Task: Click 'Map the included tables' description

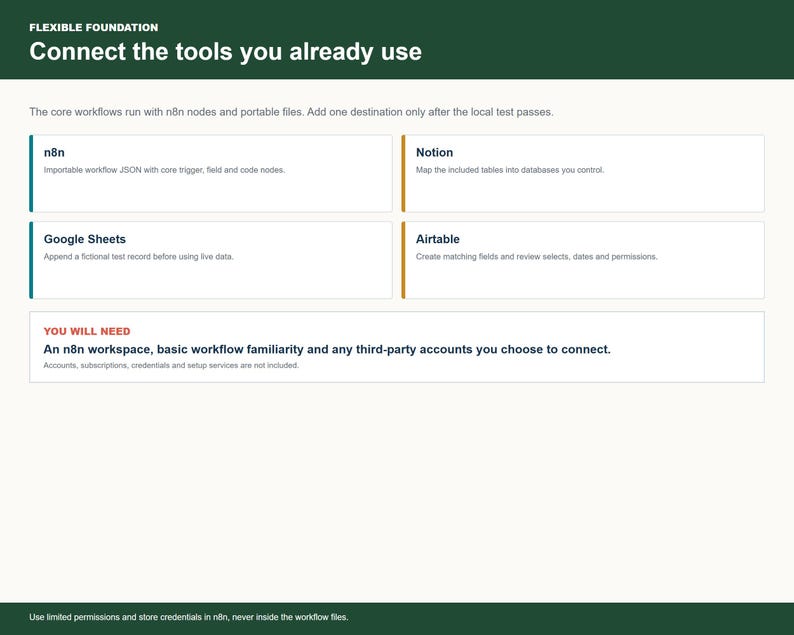Action: point(510,170)
